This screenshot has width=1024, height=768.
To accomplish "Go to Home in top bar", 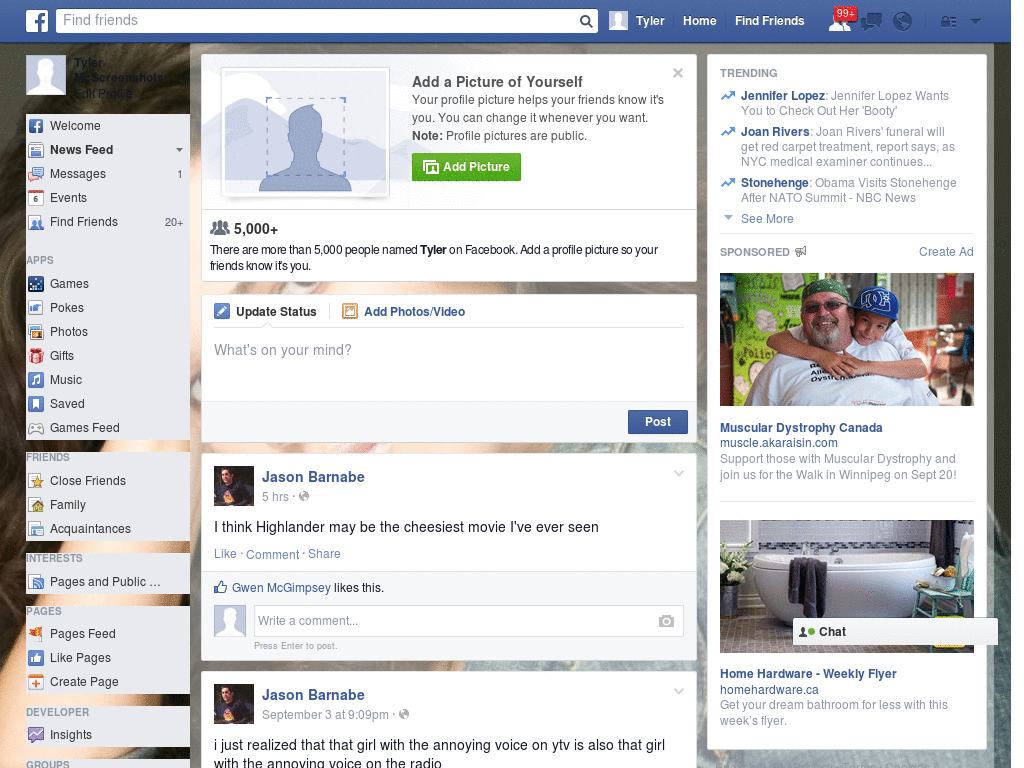I will coord(699,21).
